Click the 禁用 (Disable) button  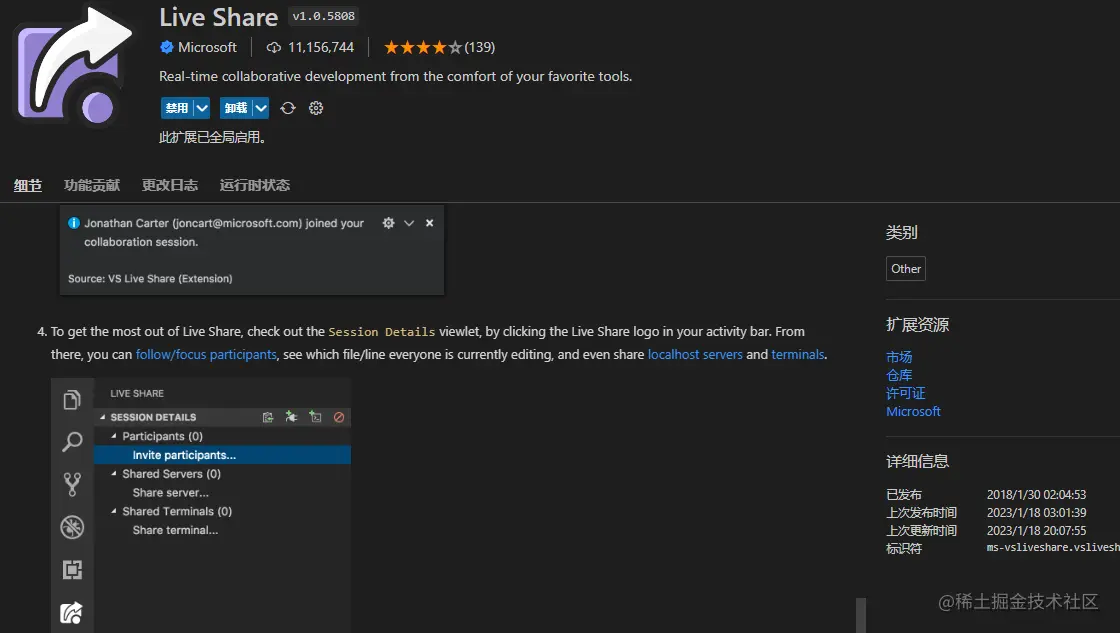pos(176,108)
